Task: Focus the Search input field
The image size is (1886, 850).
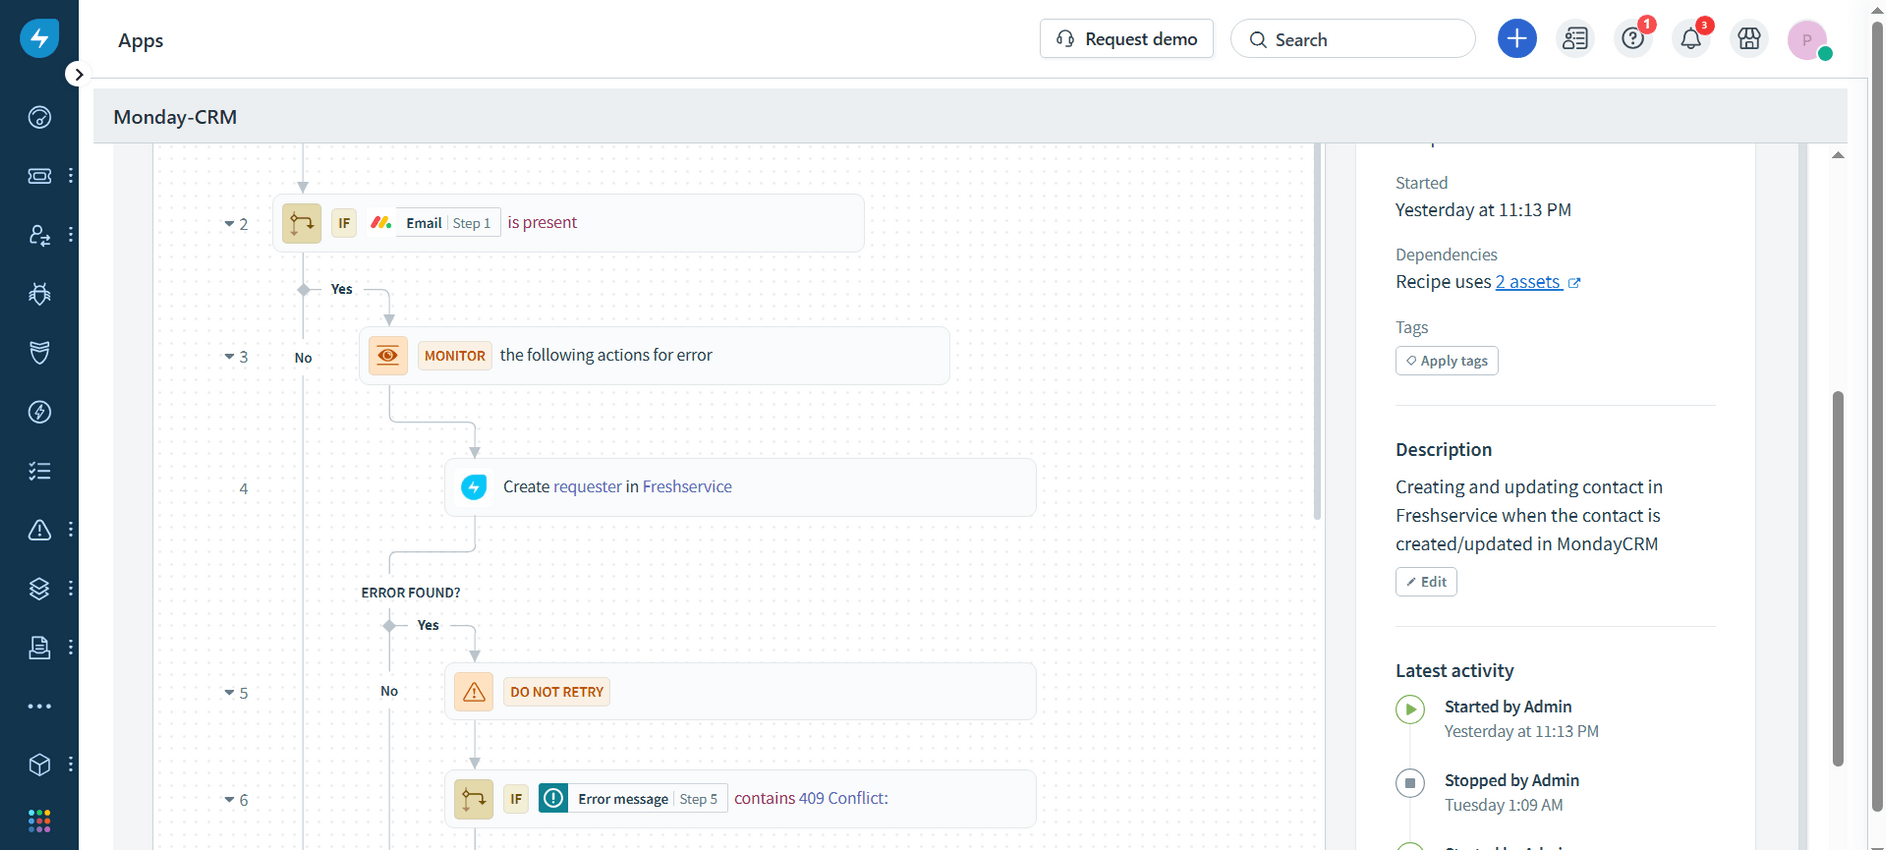Action: [1353, 39]
